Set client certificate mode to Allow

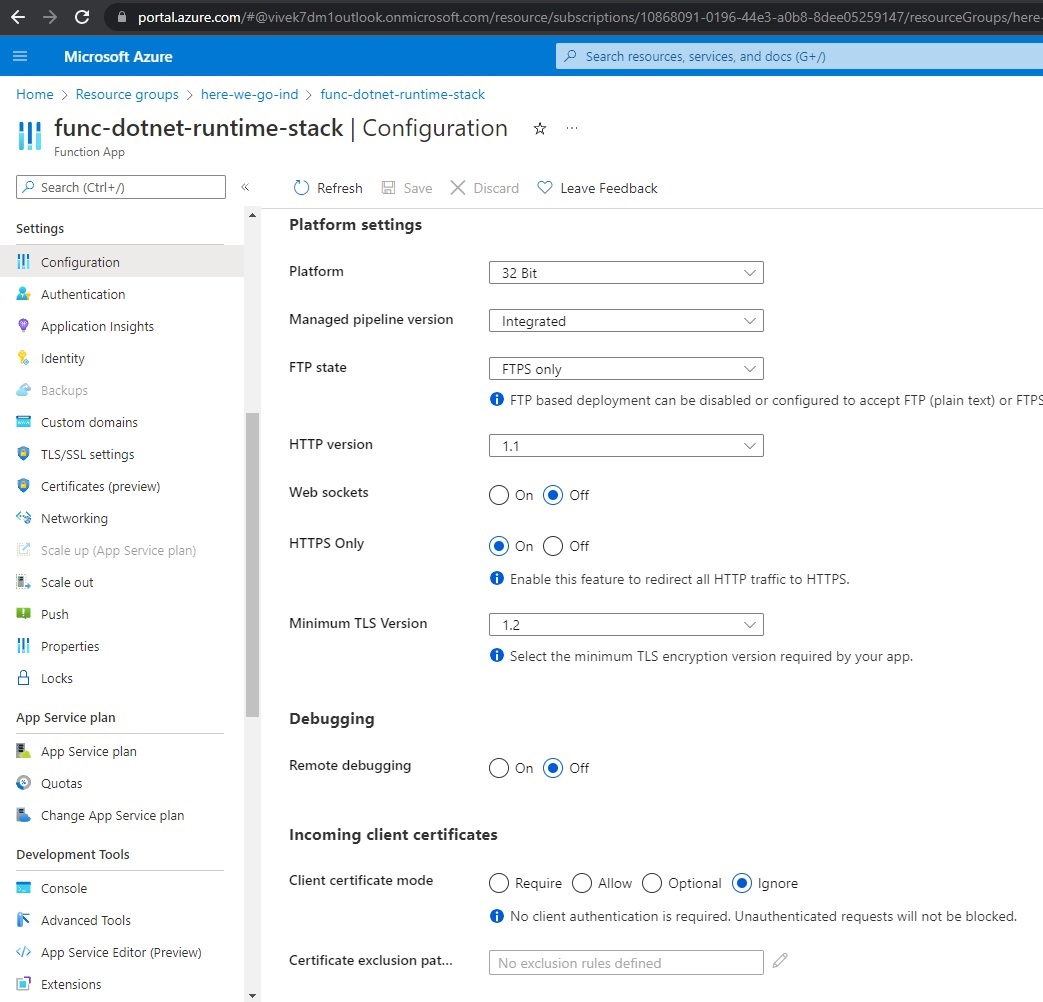pyautogui.click(x=581, y=884)
